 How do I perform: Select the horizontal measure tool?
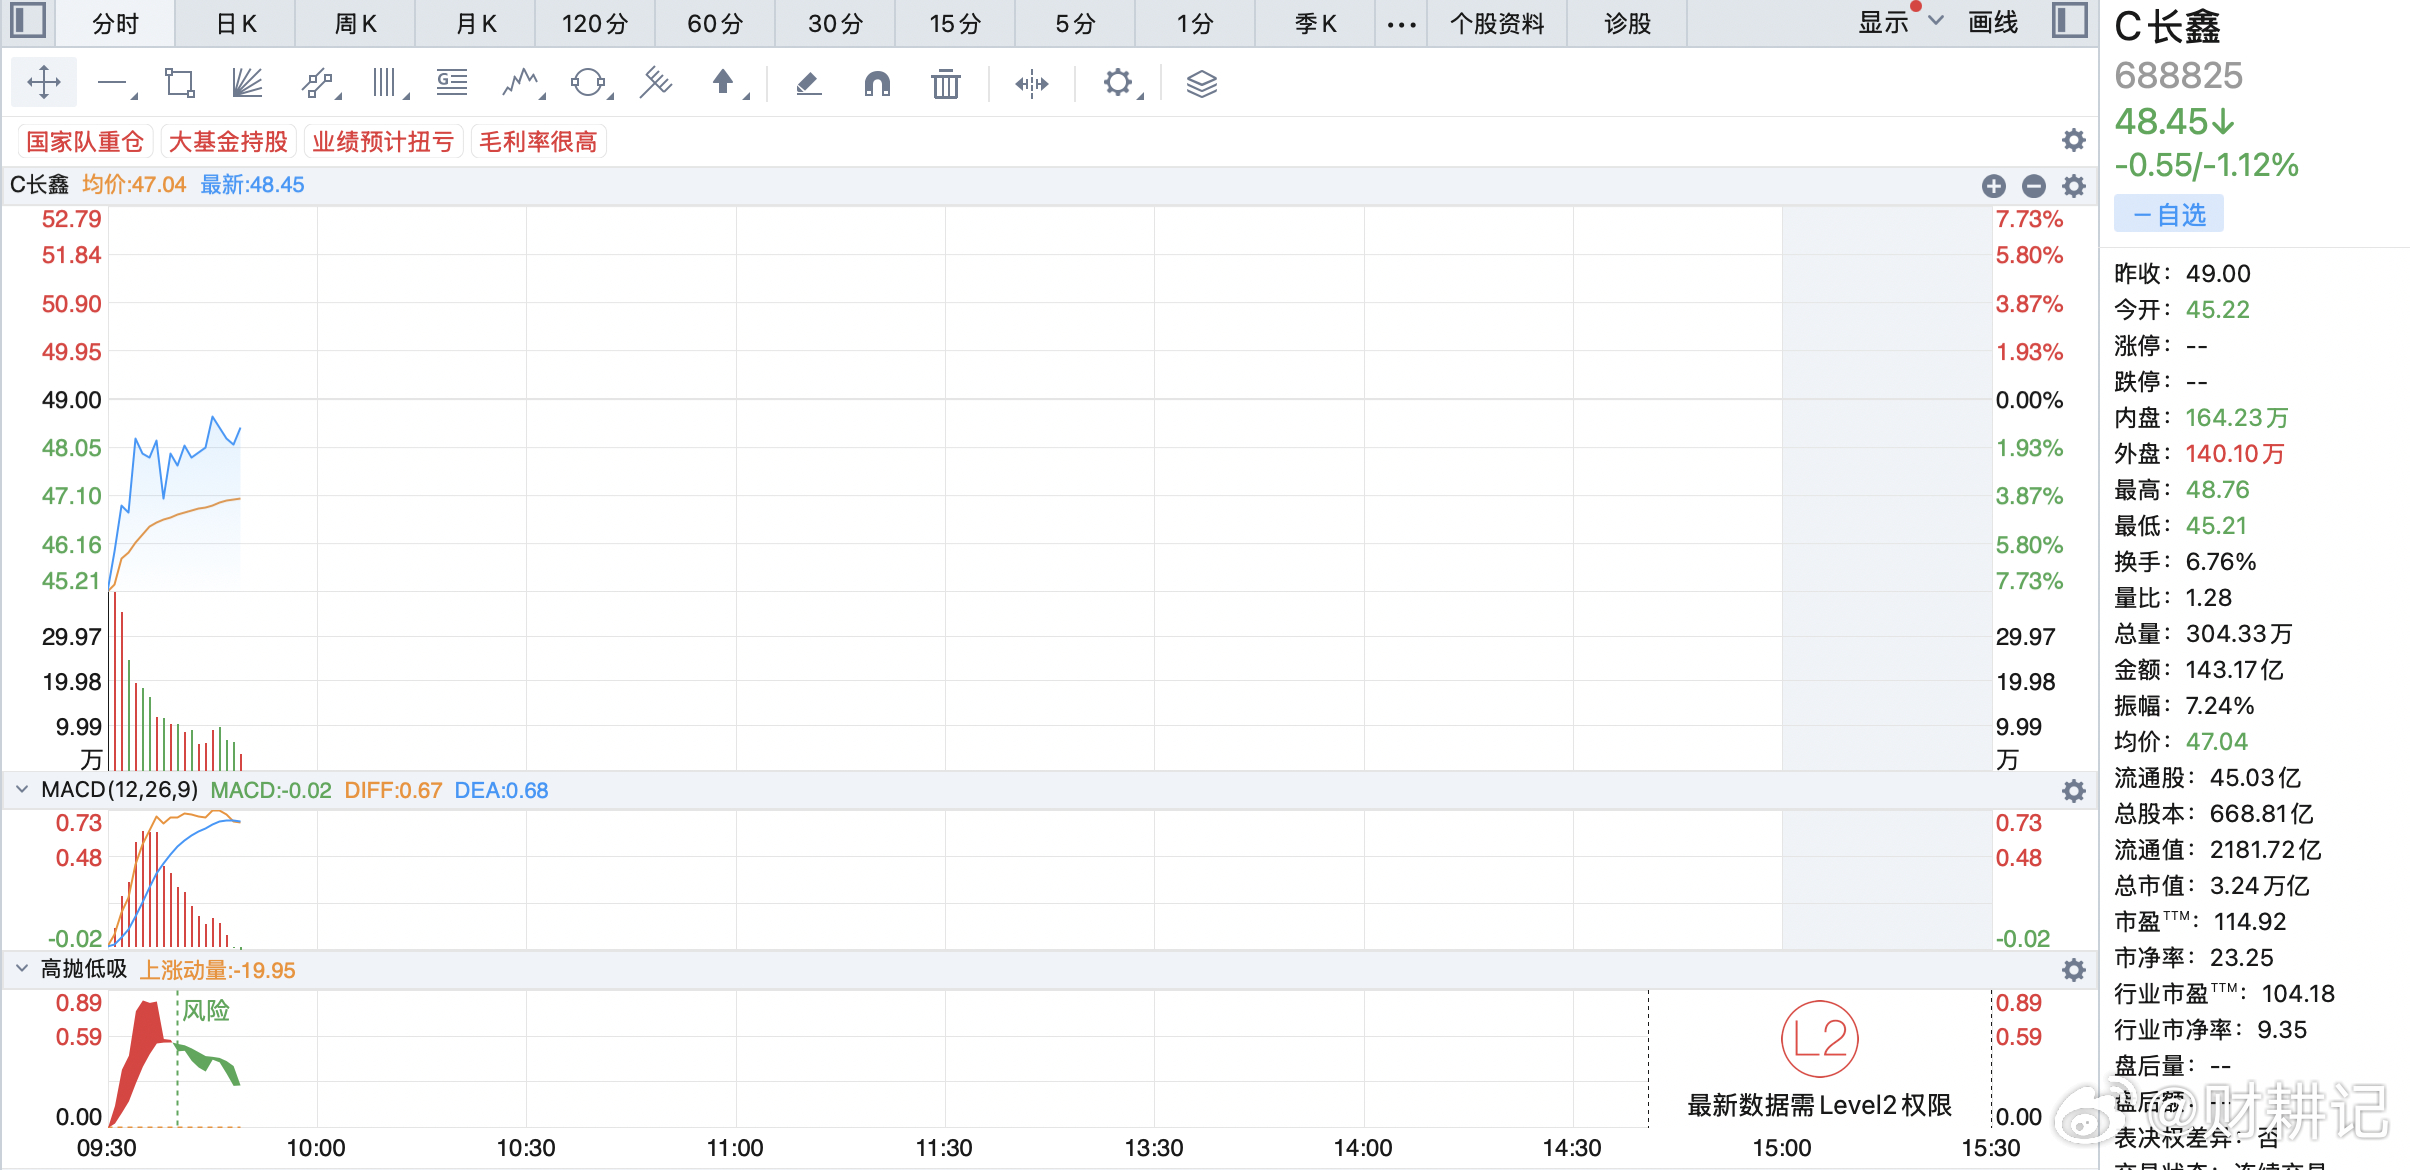pyautogui.click(x=1032, y=84)
